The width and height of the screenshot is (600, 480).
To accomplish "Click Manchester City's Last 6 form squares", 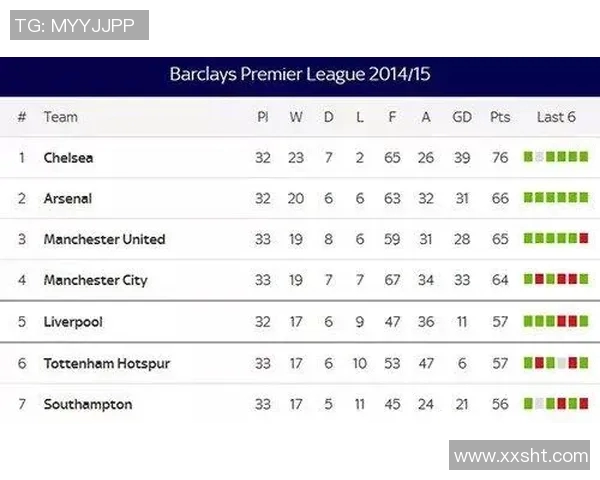I will [x=556, y=280].
